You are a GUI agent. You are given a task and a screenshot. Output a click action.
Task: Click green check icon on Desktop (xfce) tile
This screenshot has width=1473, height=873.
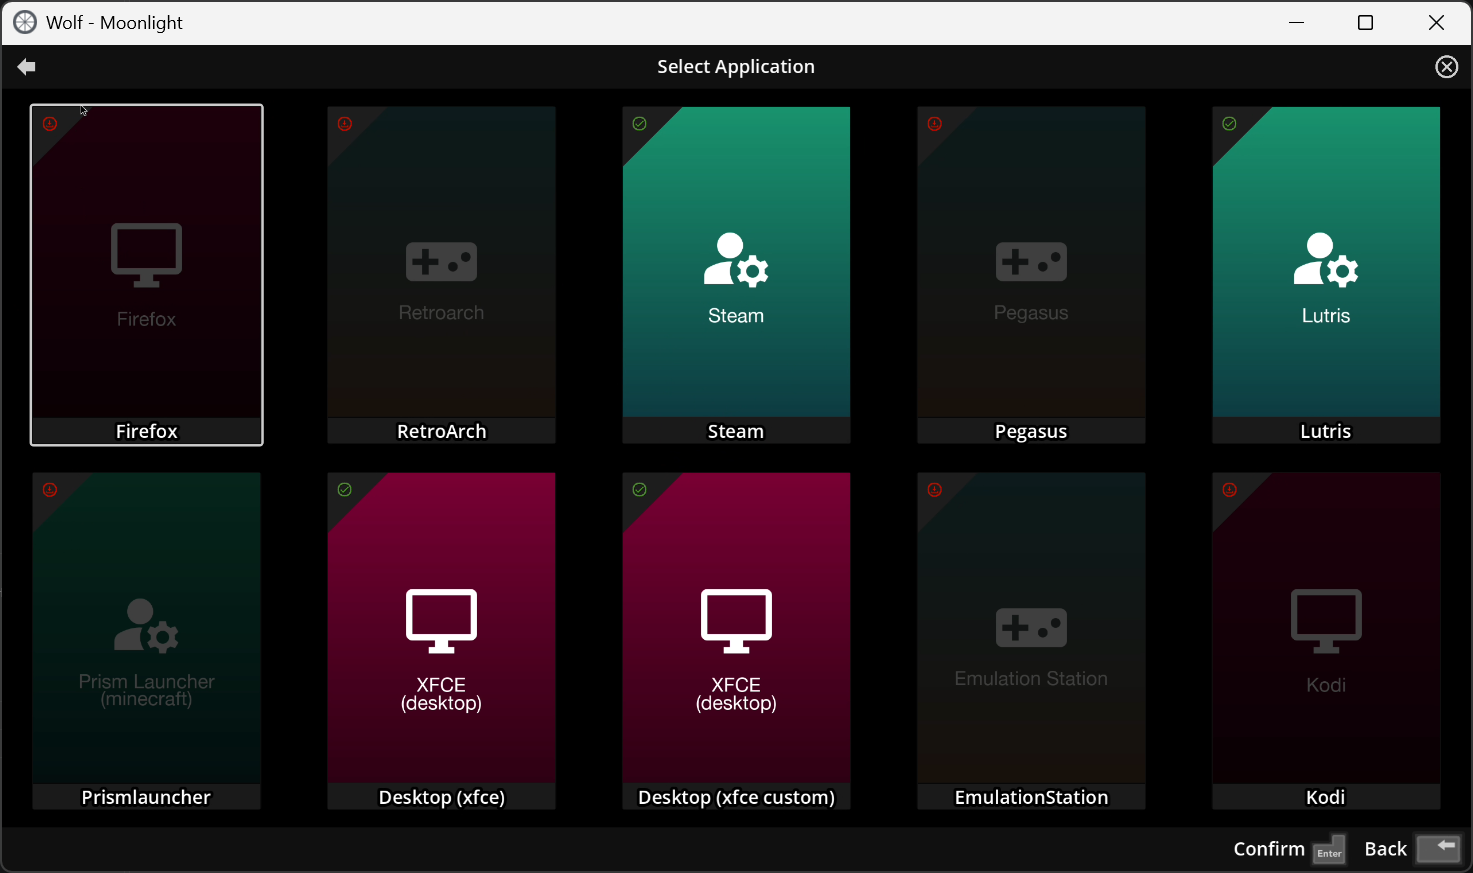(x=345, y=490)
